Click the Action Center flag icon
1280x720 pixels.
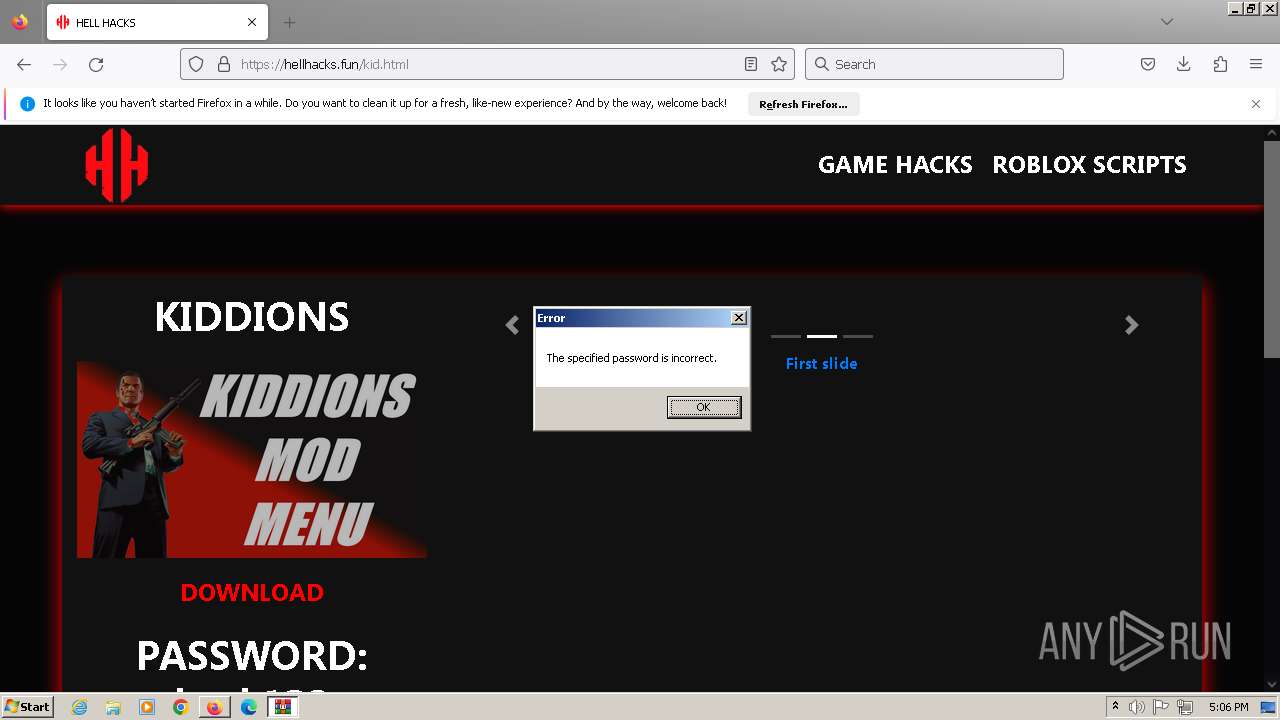1161,707
